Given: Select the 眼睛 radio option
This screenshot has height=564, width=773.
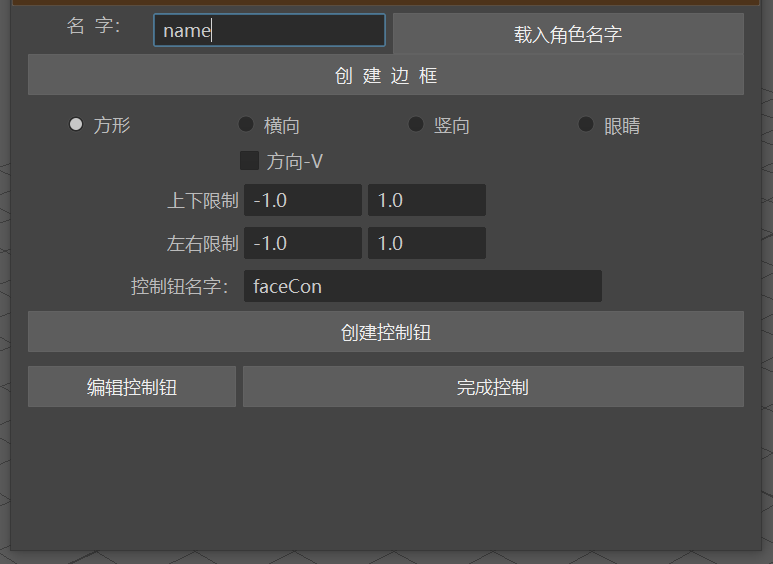Looking at the screenshot, I should click(586, 124).
